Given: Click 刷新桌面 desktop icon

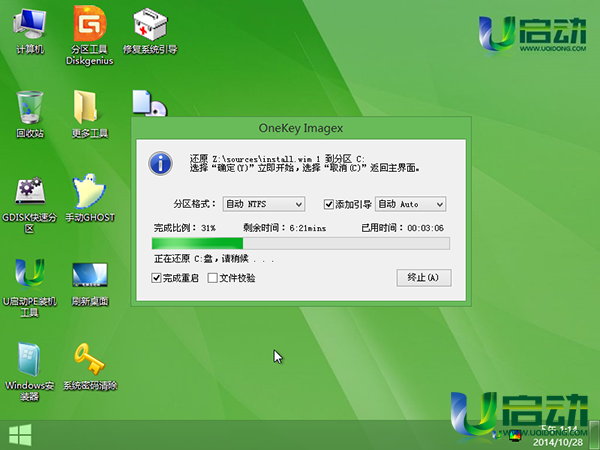Looking at the screenshot, I should pos(90,284).
